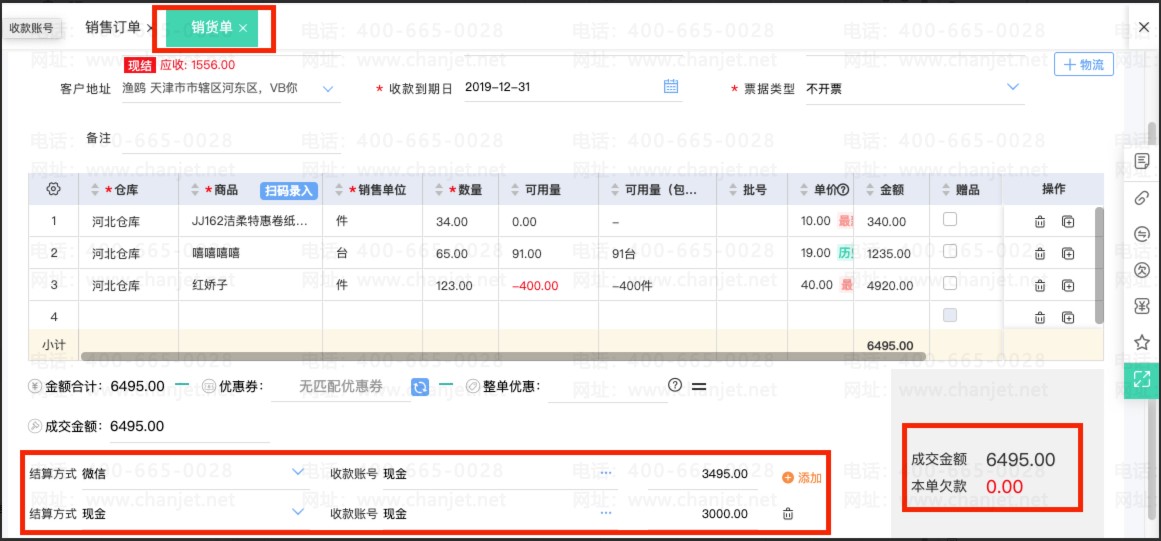This screenshot has width=1161, height=541.
Task: Sort table by 金额 column arrows
Action: (869, 190)
